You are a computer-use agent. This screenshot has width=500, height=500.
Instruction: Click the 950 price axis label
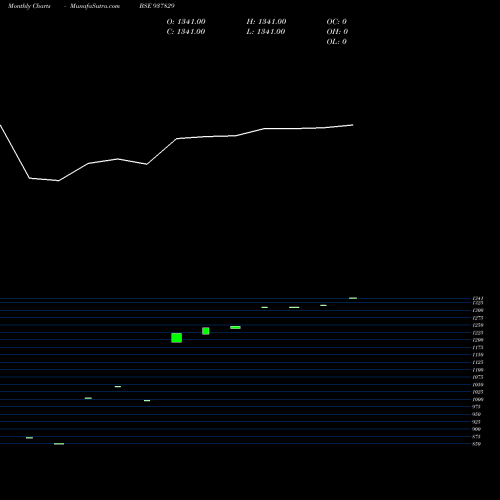tap(477, 414)
